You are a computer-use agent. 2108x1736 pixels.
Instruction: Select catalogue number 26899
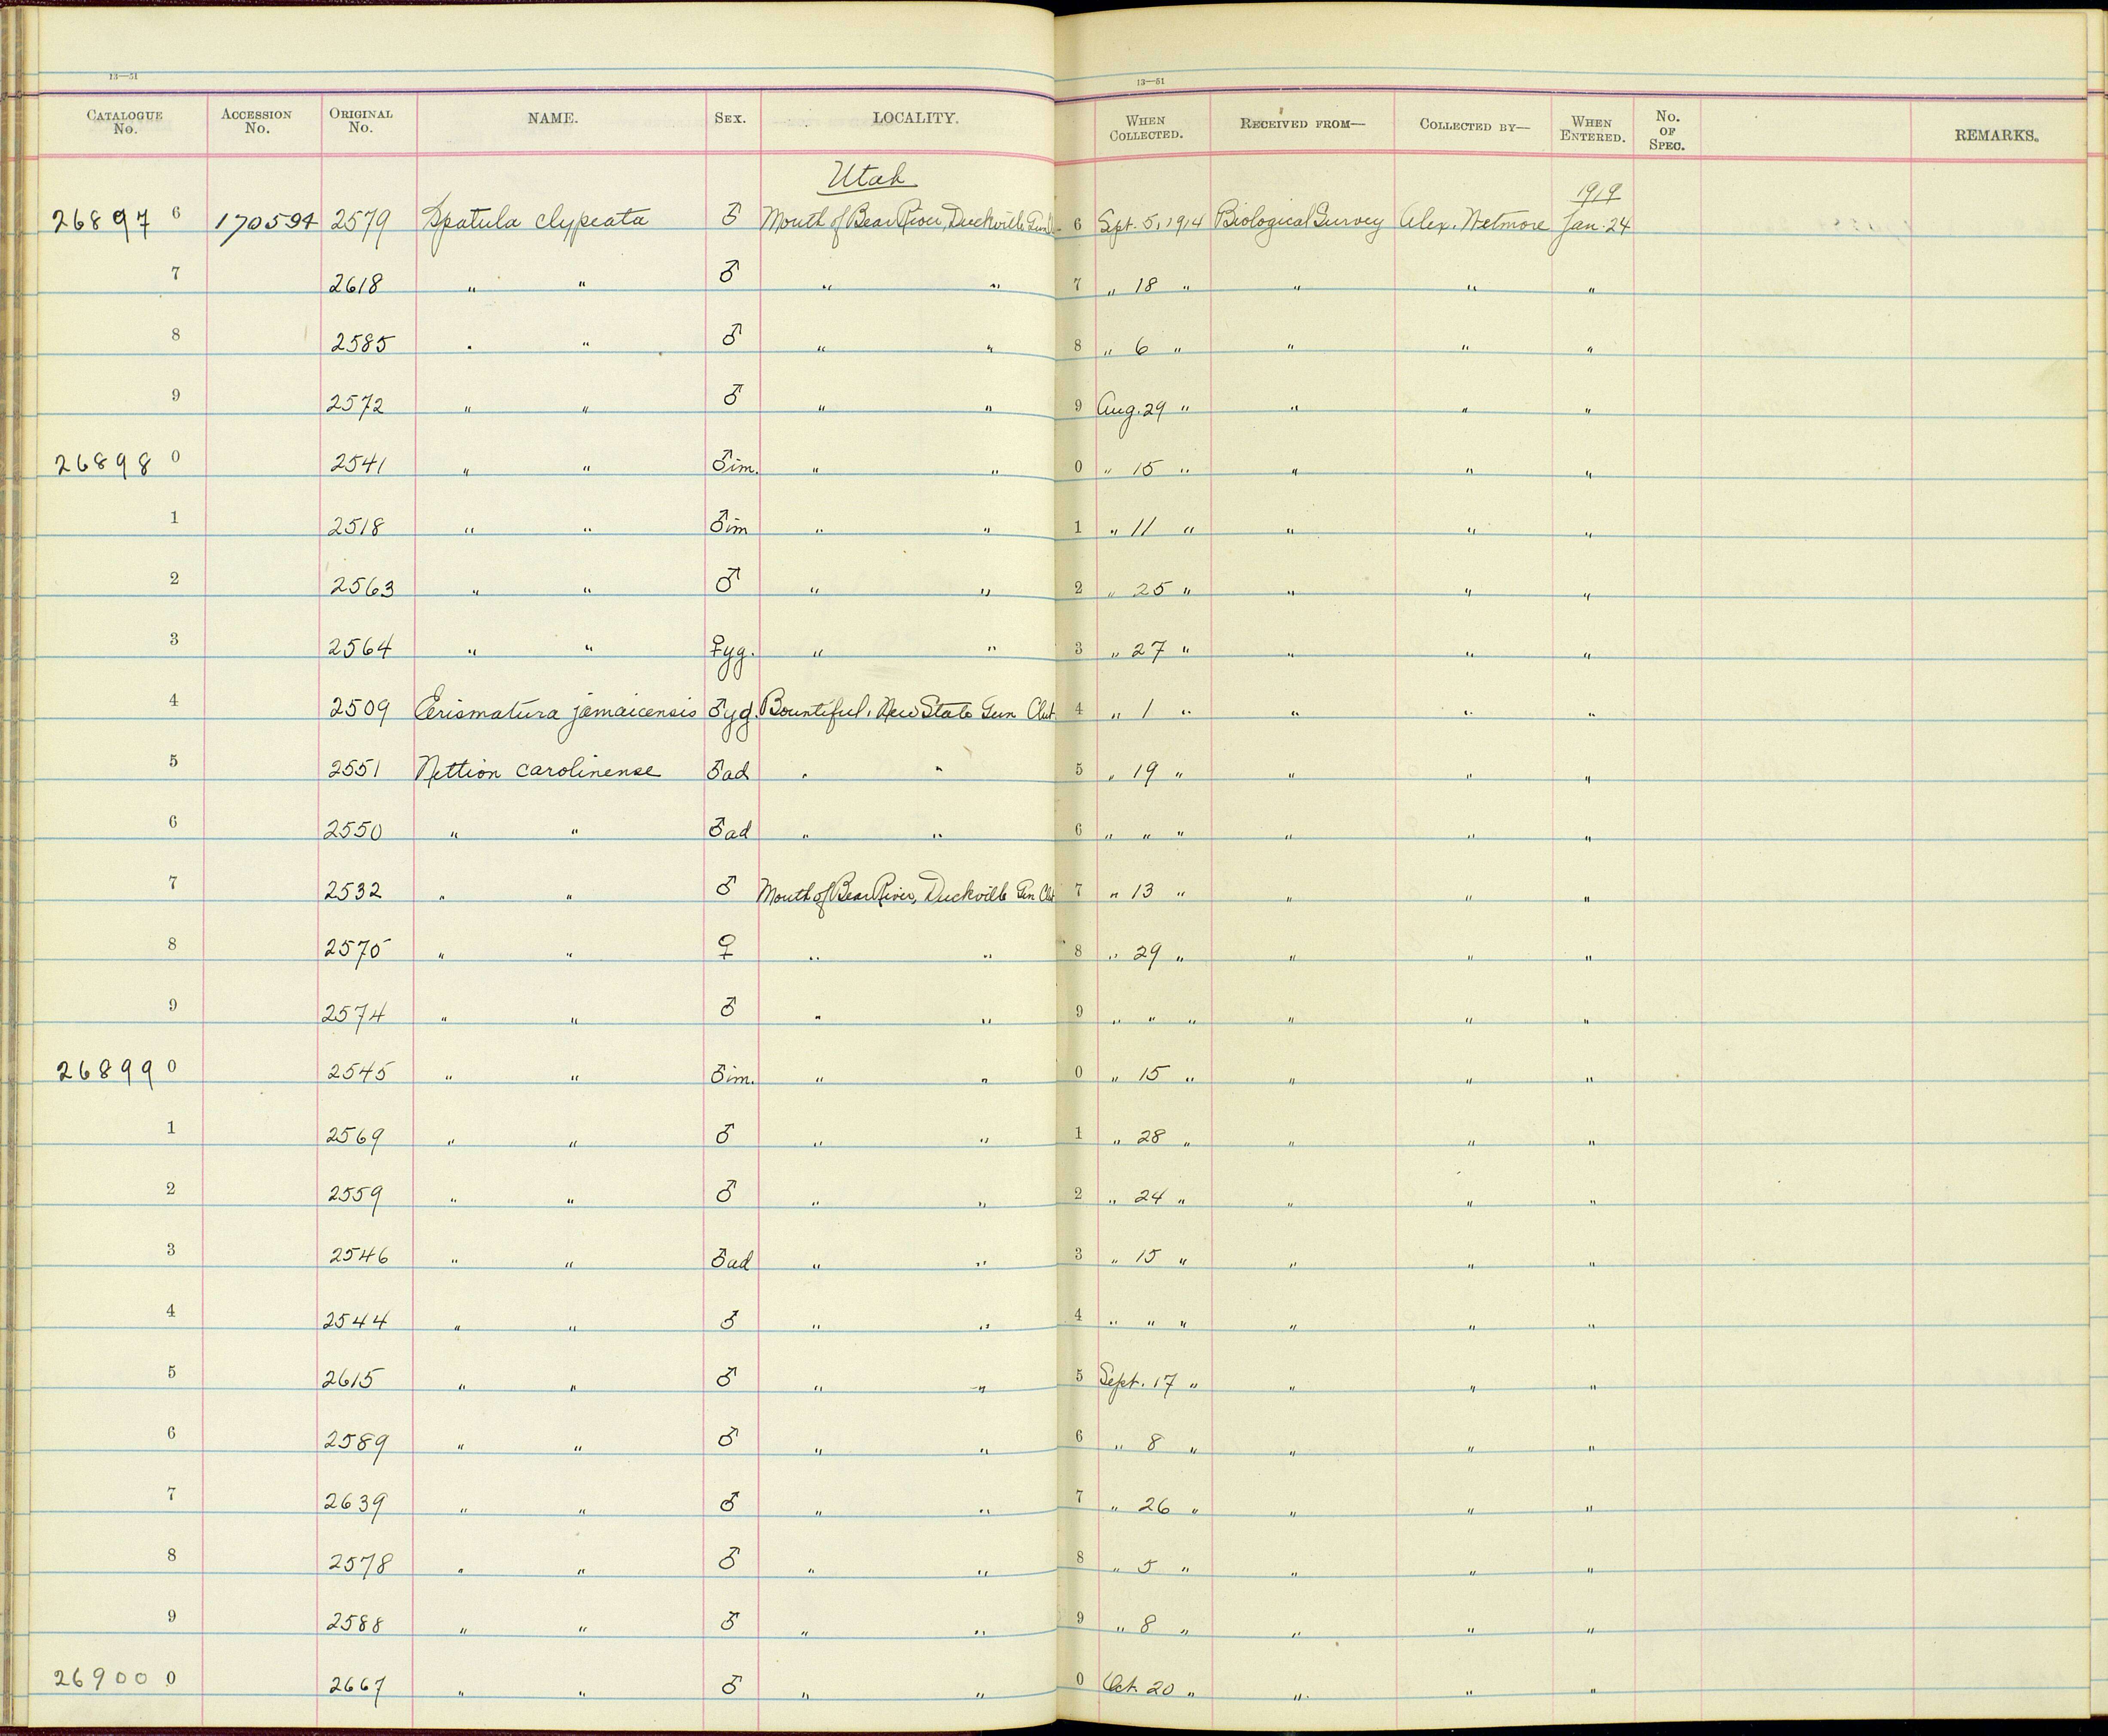(x=106, y=1070)
